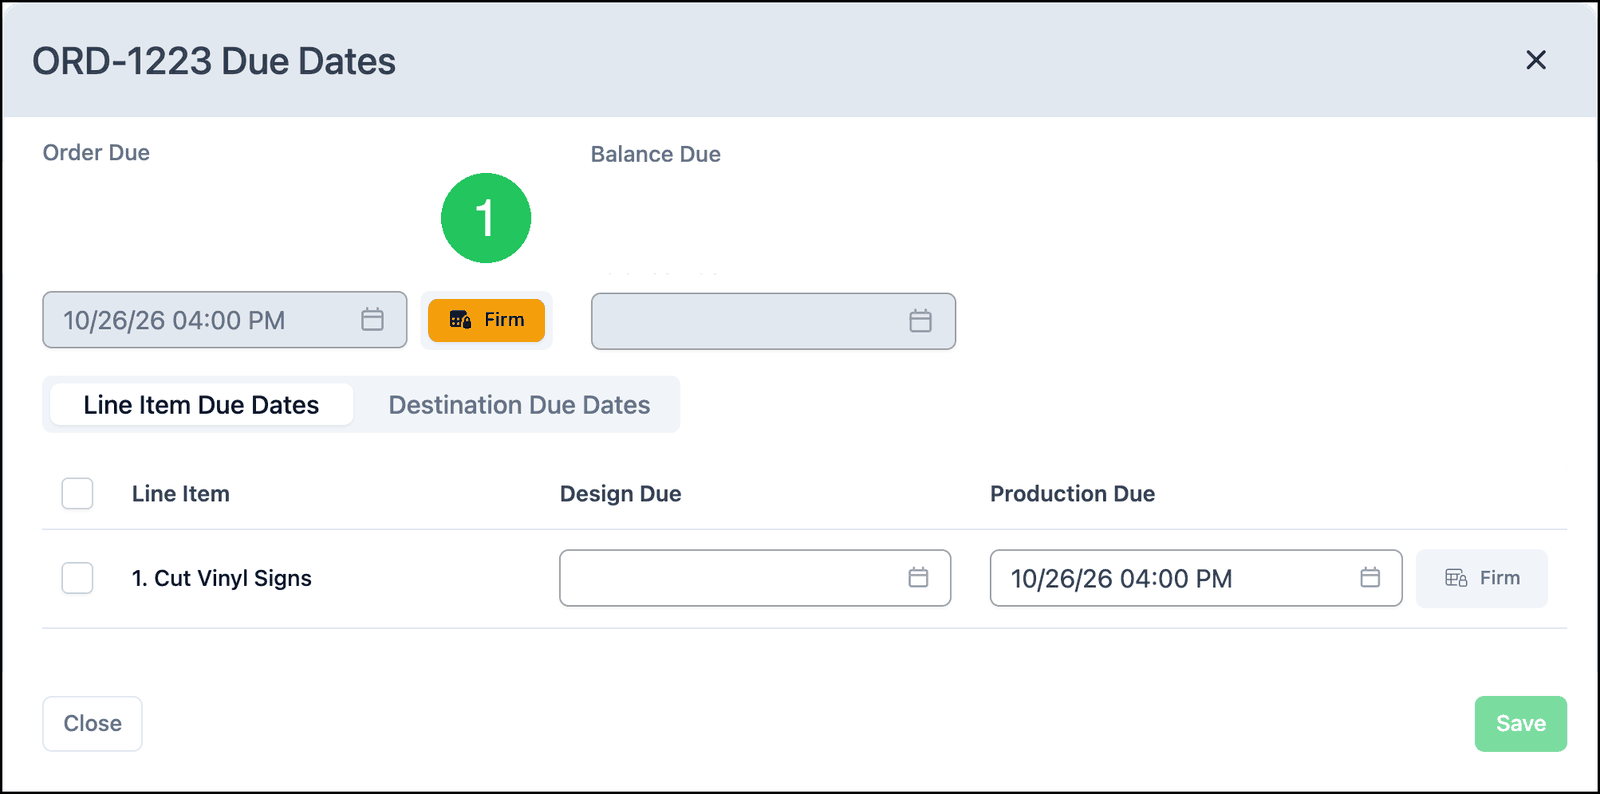The height and width of the screenshot is (794, 1600).
Task: Switch to Line Item Due Dates tab
Action: tap(201, 405)
